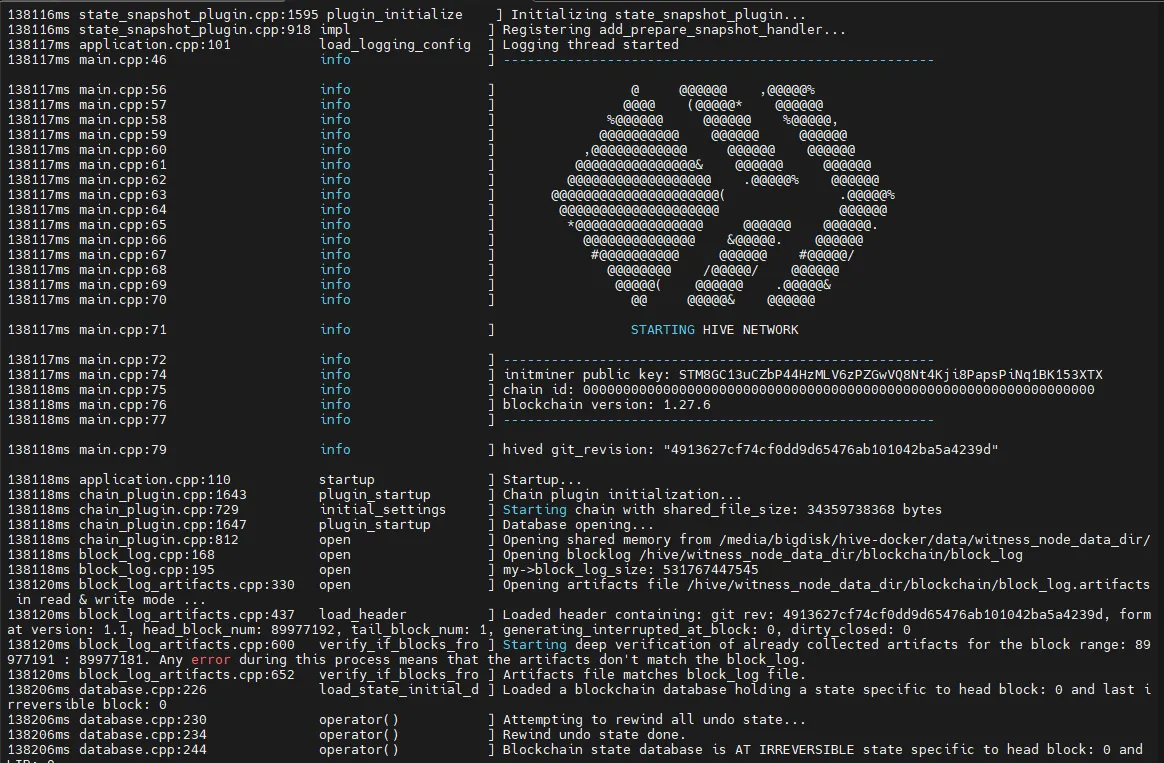Click 'Artifacts file matches block_log file.' text
Viewport: 1164px width, 763px height.
point(654,675)
